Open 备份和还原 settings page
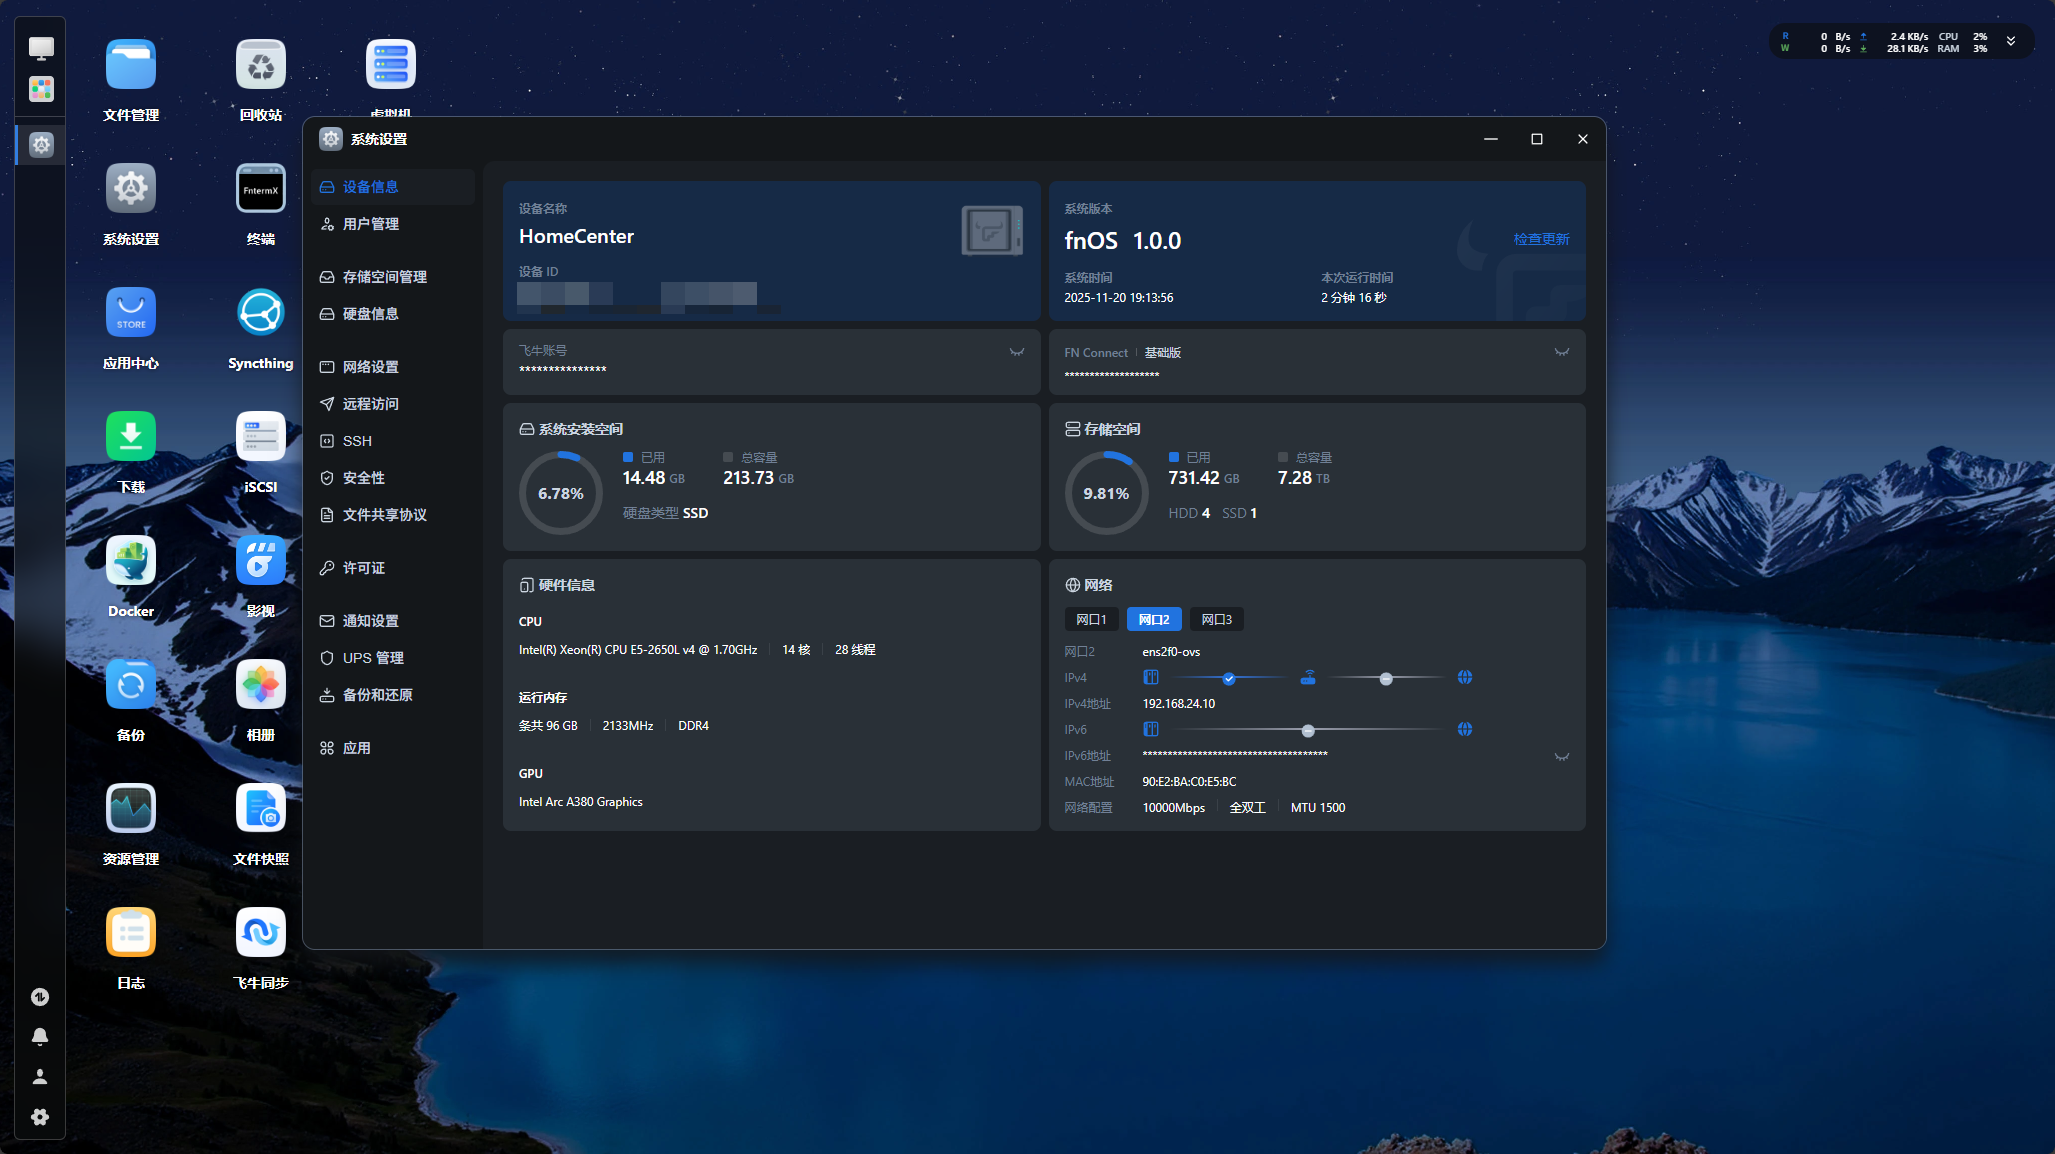Viewport: 2055px width, 1154px height. click(x=377, y=695)
